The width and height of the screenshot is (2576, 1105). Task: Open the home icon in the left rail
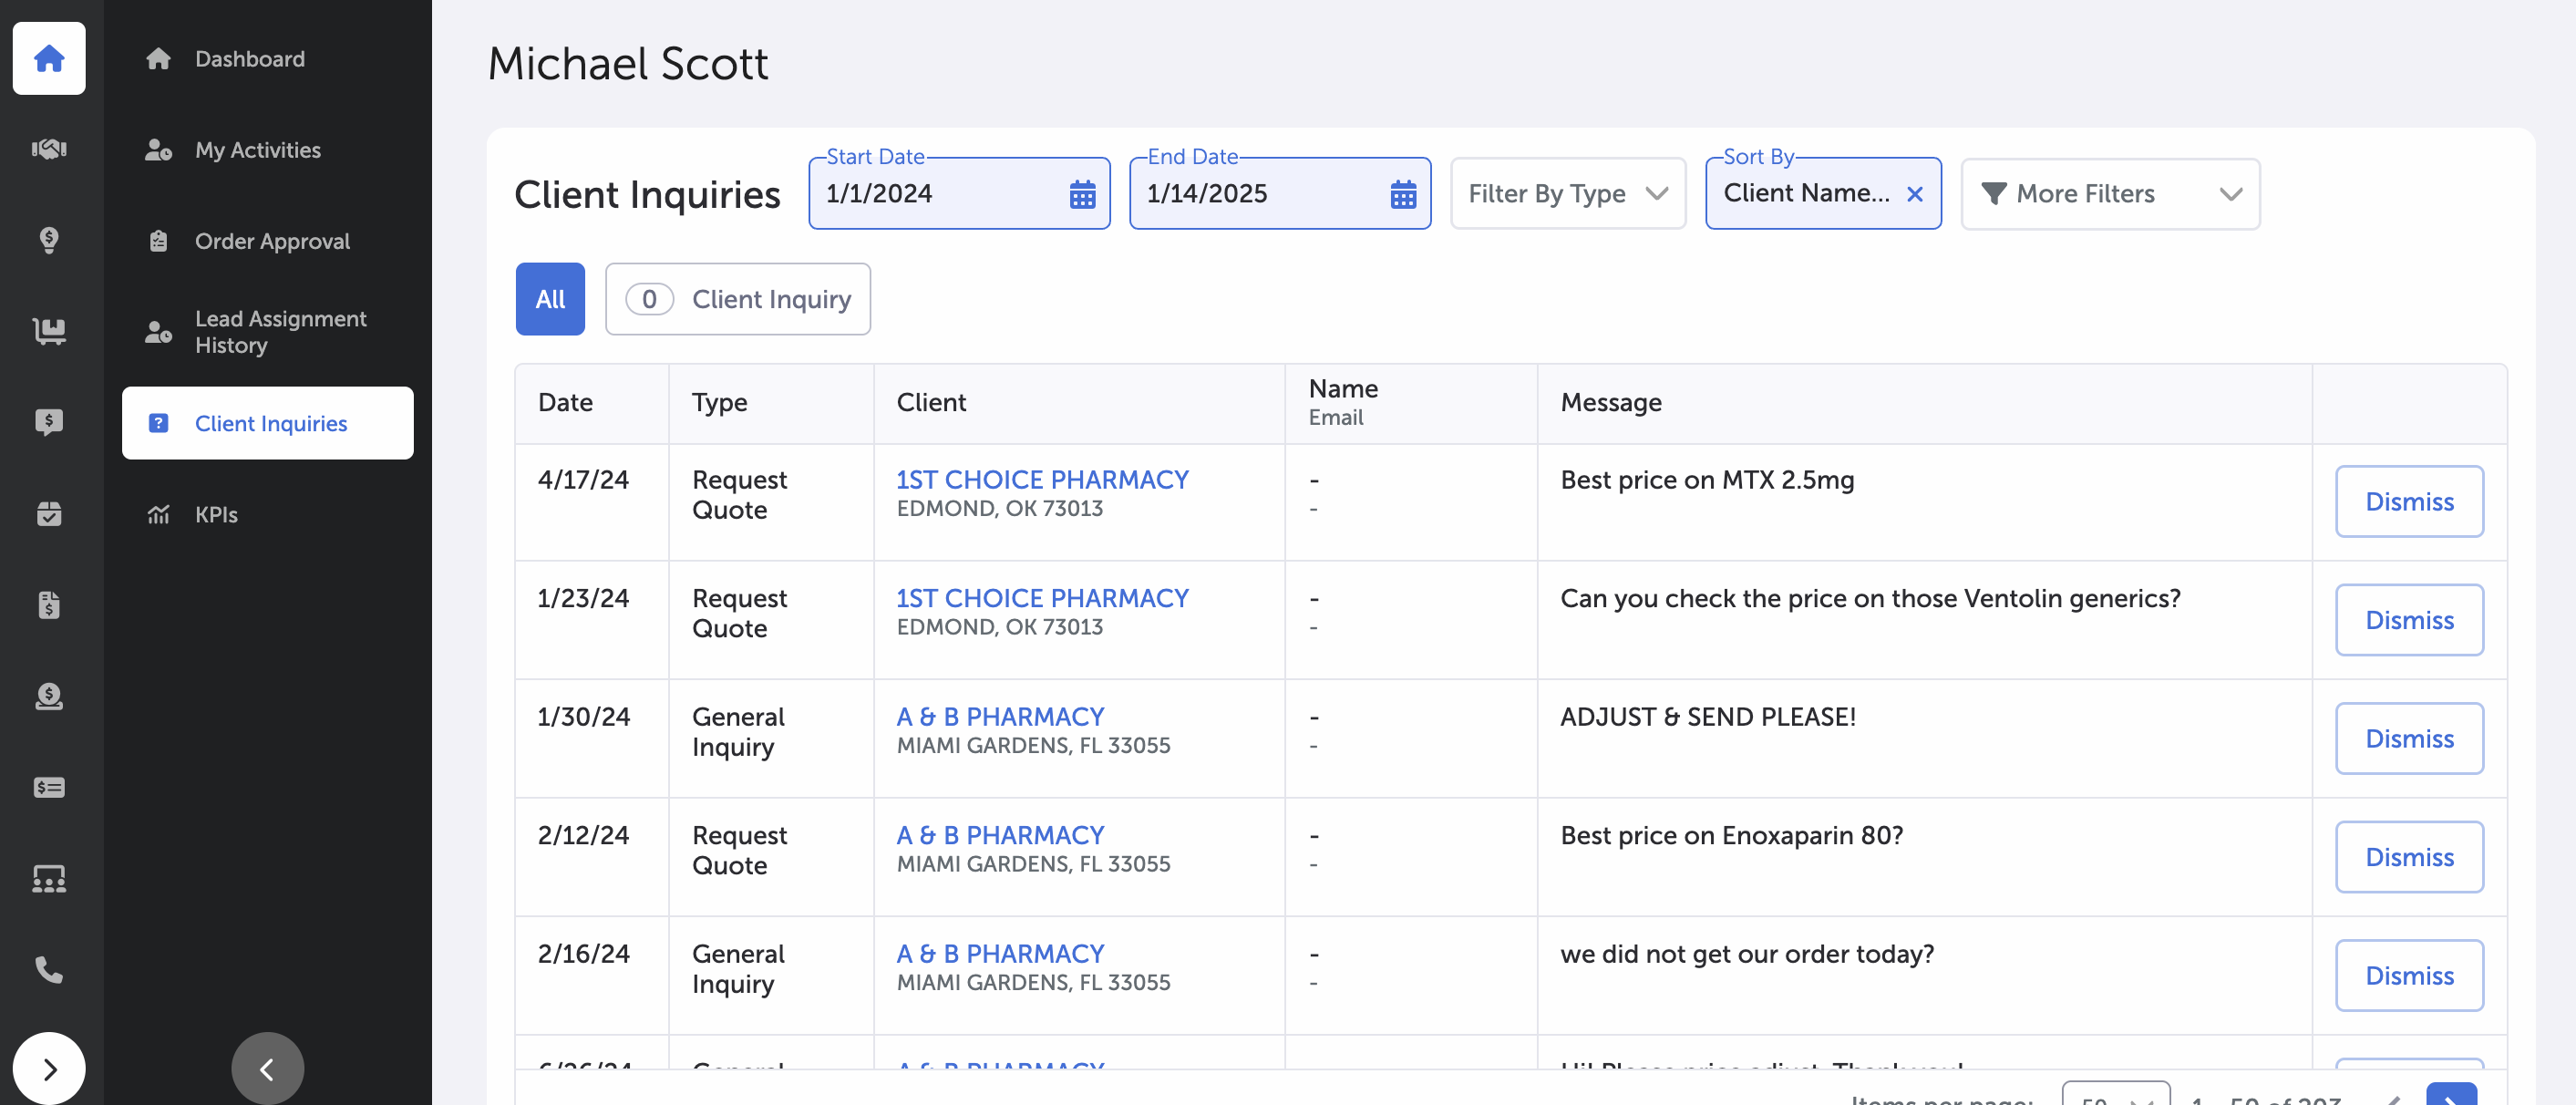click(49, 58)
